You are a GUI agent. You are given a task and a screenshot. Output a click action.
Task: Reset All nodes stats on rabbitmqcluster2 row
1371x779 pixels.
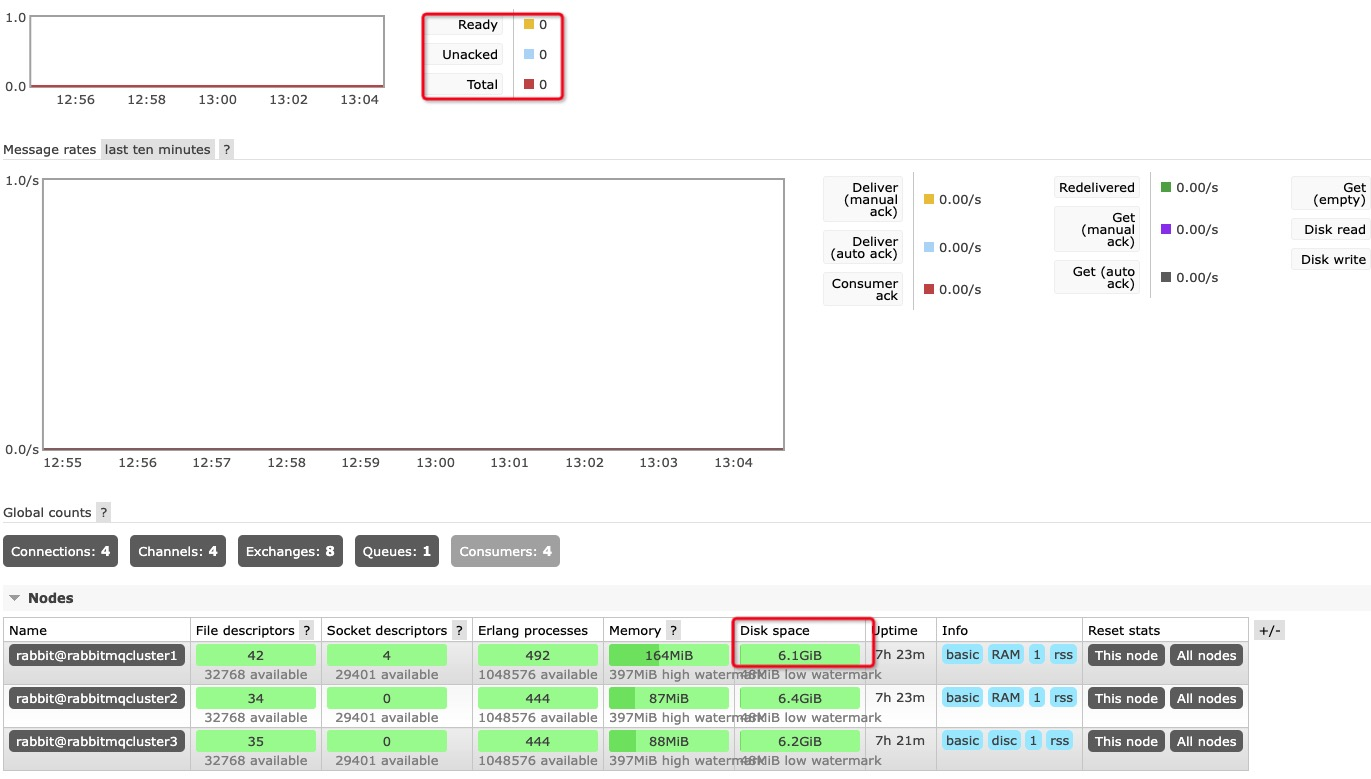pyautogui.click(x=1207, y=699)
